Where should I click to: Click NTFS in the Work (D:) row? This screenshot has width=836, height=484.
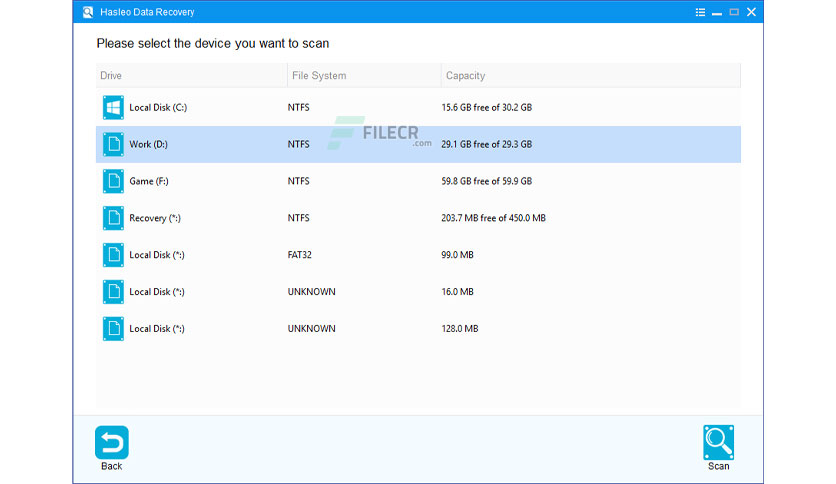click(299, 144)
